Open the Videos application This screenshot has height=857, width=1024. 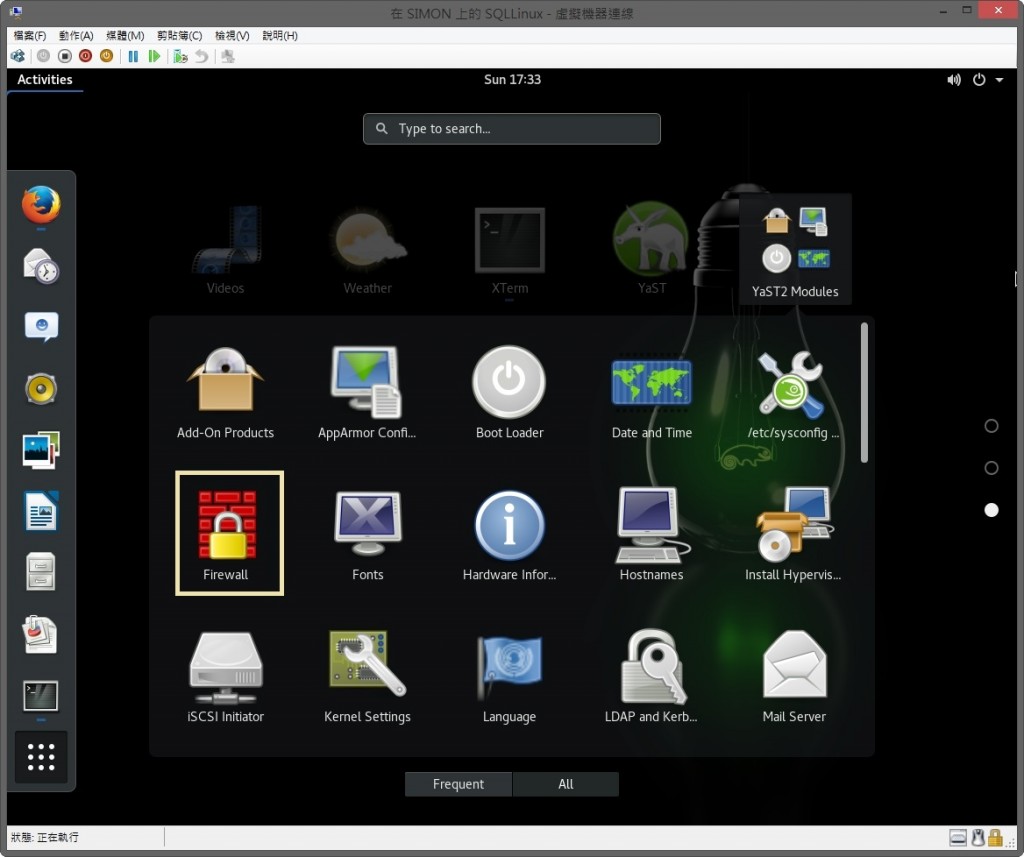pyautogui.click(x=225, y=248)
